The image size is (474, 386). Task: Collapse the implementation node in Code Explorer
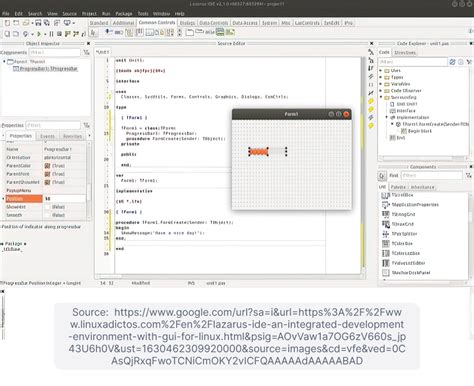[387, 117]
